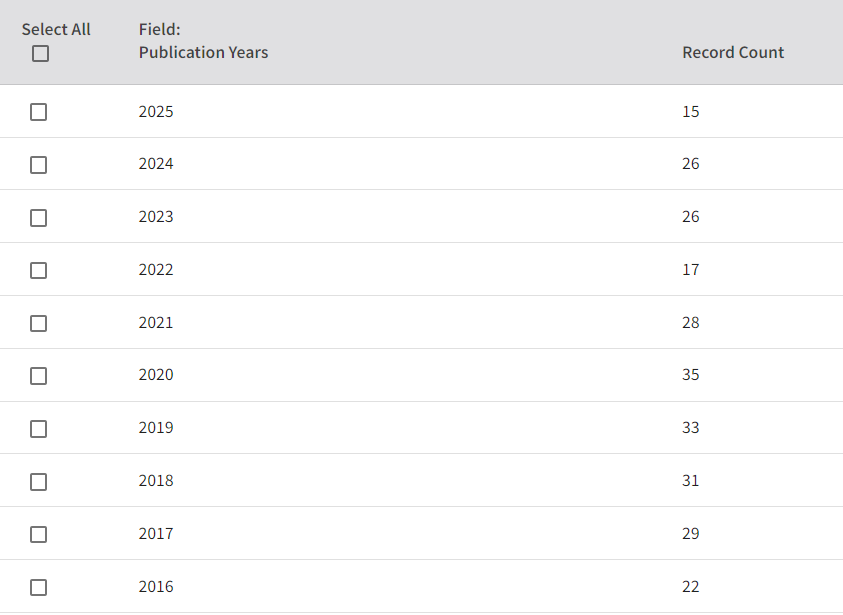Viewport: 843px width, 615px height.
Task: Check the box for year 2025
Action: 38,112
